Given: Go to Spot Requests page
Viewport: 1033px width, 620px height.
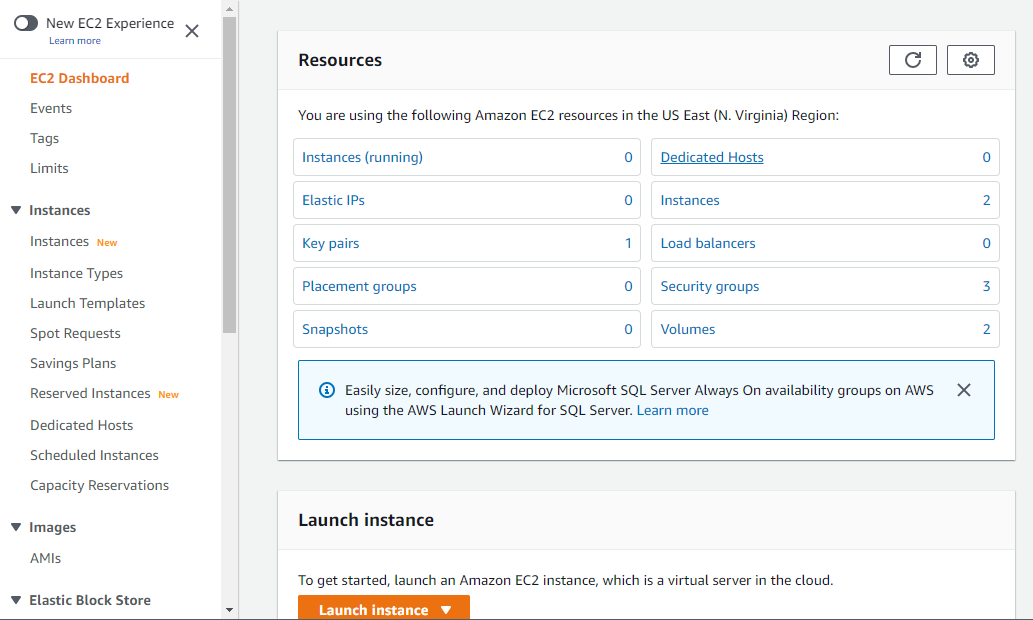Looking at the screenshot, I should 75,333.
